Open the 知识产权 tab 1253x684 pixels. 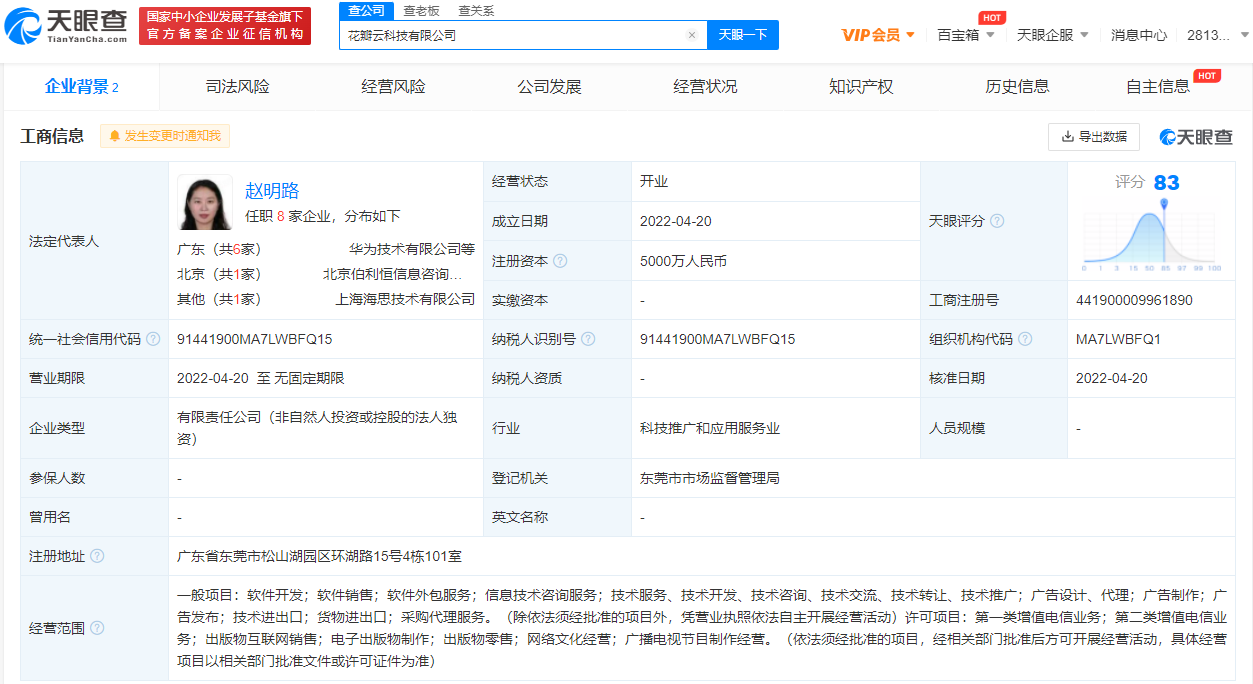861,87
